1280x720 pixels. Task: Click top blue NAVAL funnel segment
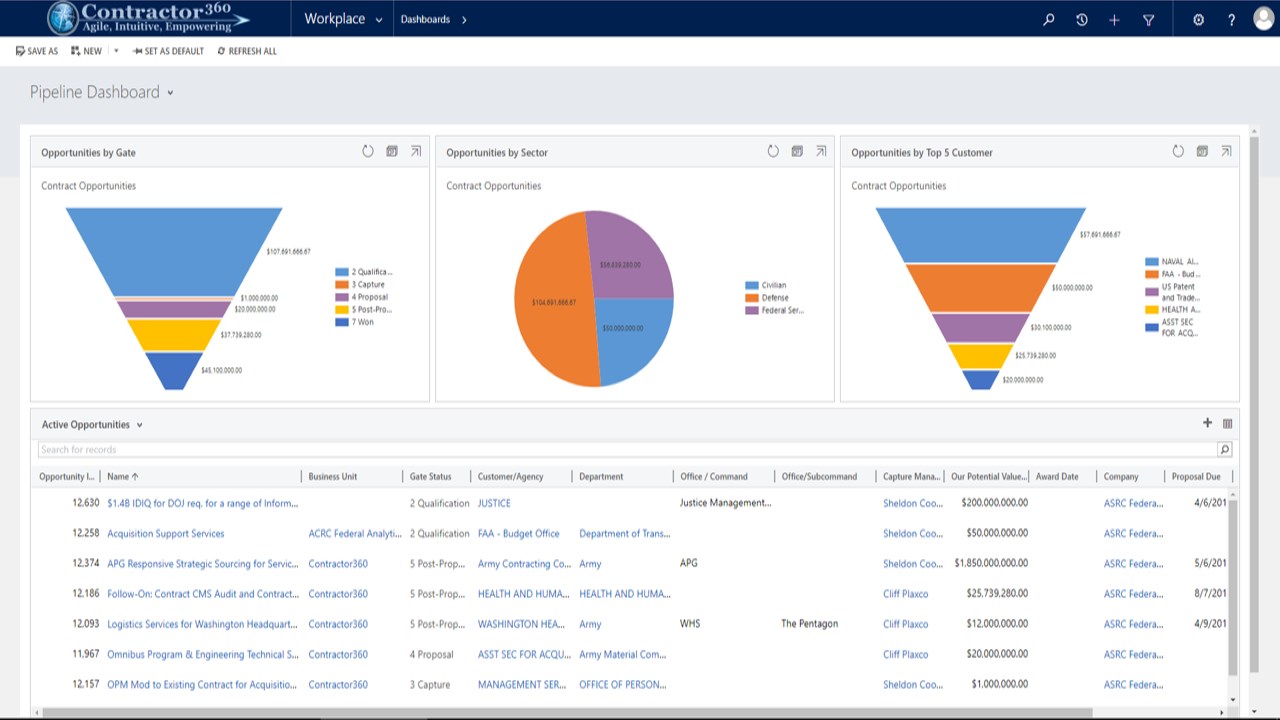(980, 235)
